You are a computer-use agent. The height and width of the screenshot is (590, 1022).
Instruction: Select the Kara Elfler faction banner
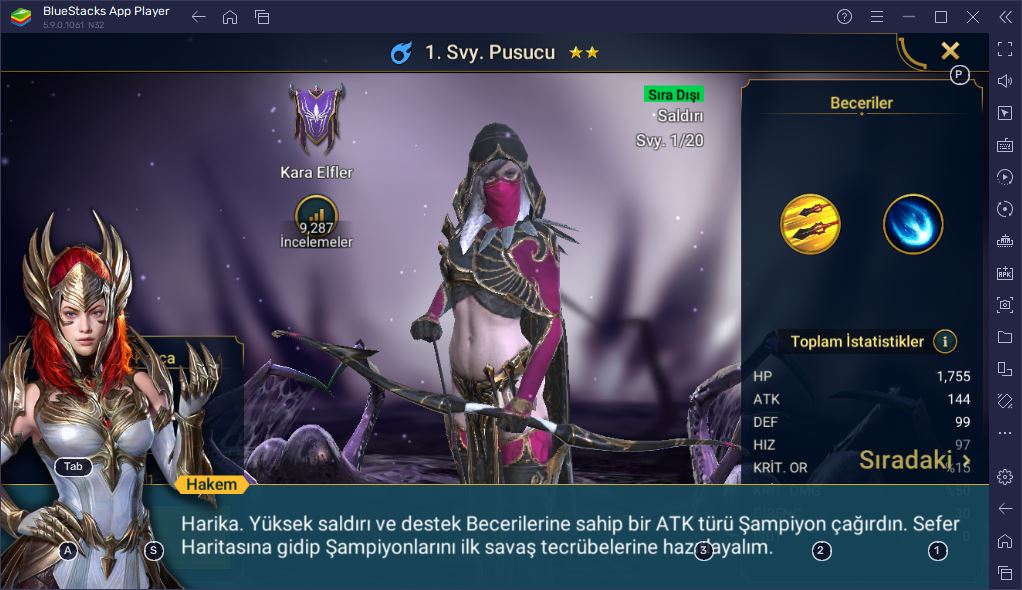[x=317, y=119]
